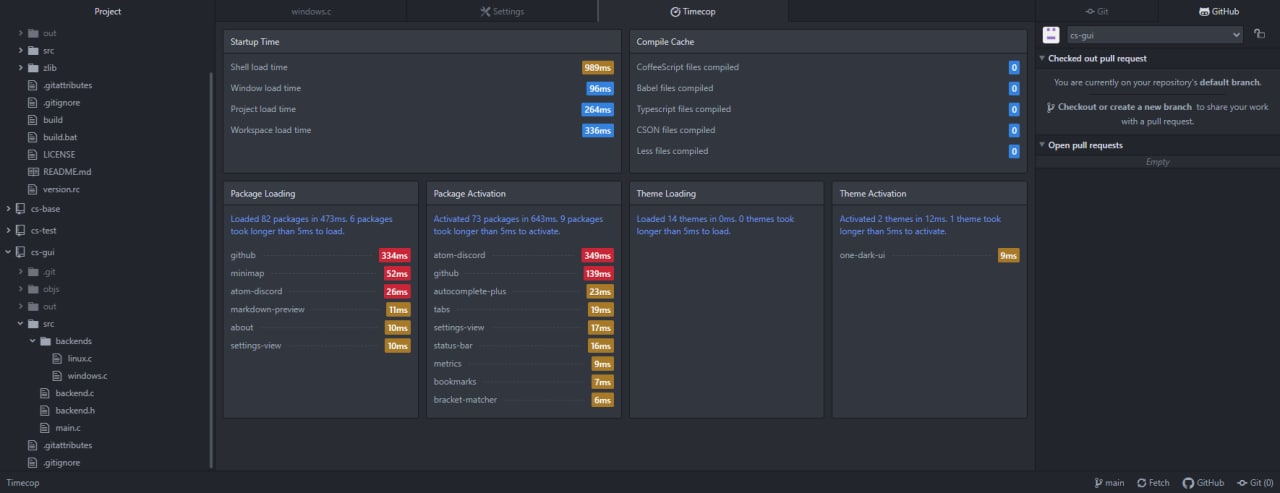The width and height of the screenshot is (1280, 493).
Task: Click the Checkout or create a new branch link
Action: point(1124,107)
